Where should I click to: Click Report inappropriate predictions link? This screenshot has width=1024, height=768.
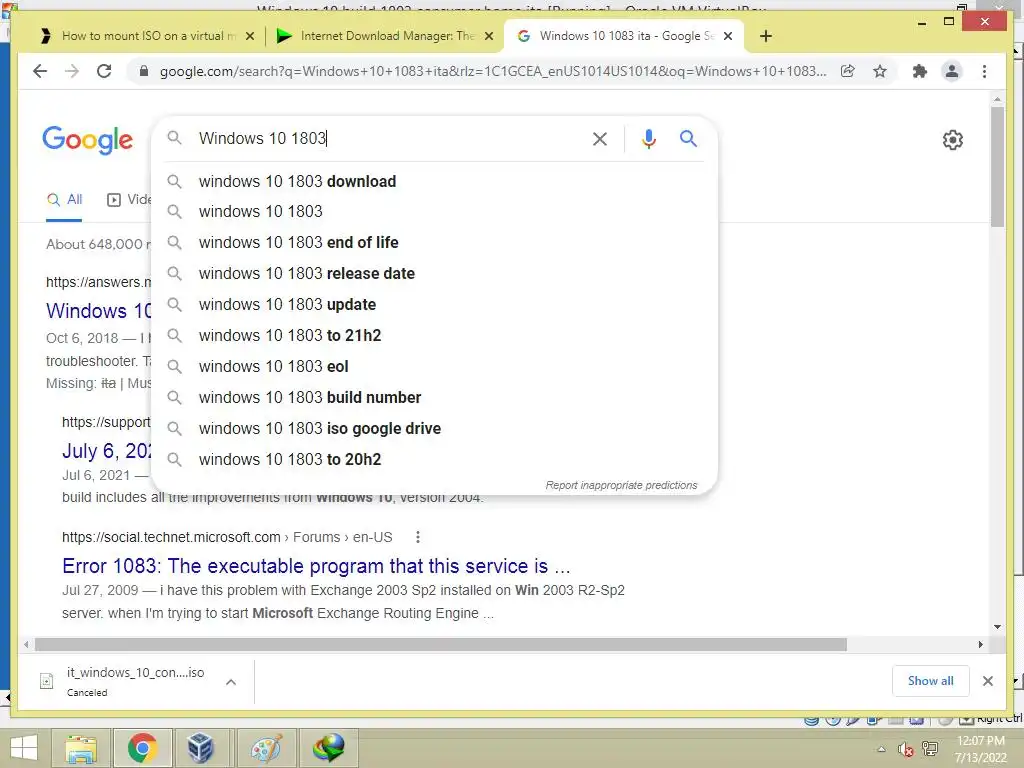pos(621,485)
